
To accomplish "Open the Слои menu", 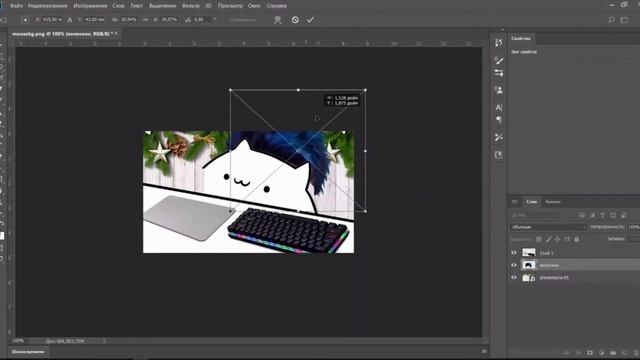I will (x=118, y=6).
